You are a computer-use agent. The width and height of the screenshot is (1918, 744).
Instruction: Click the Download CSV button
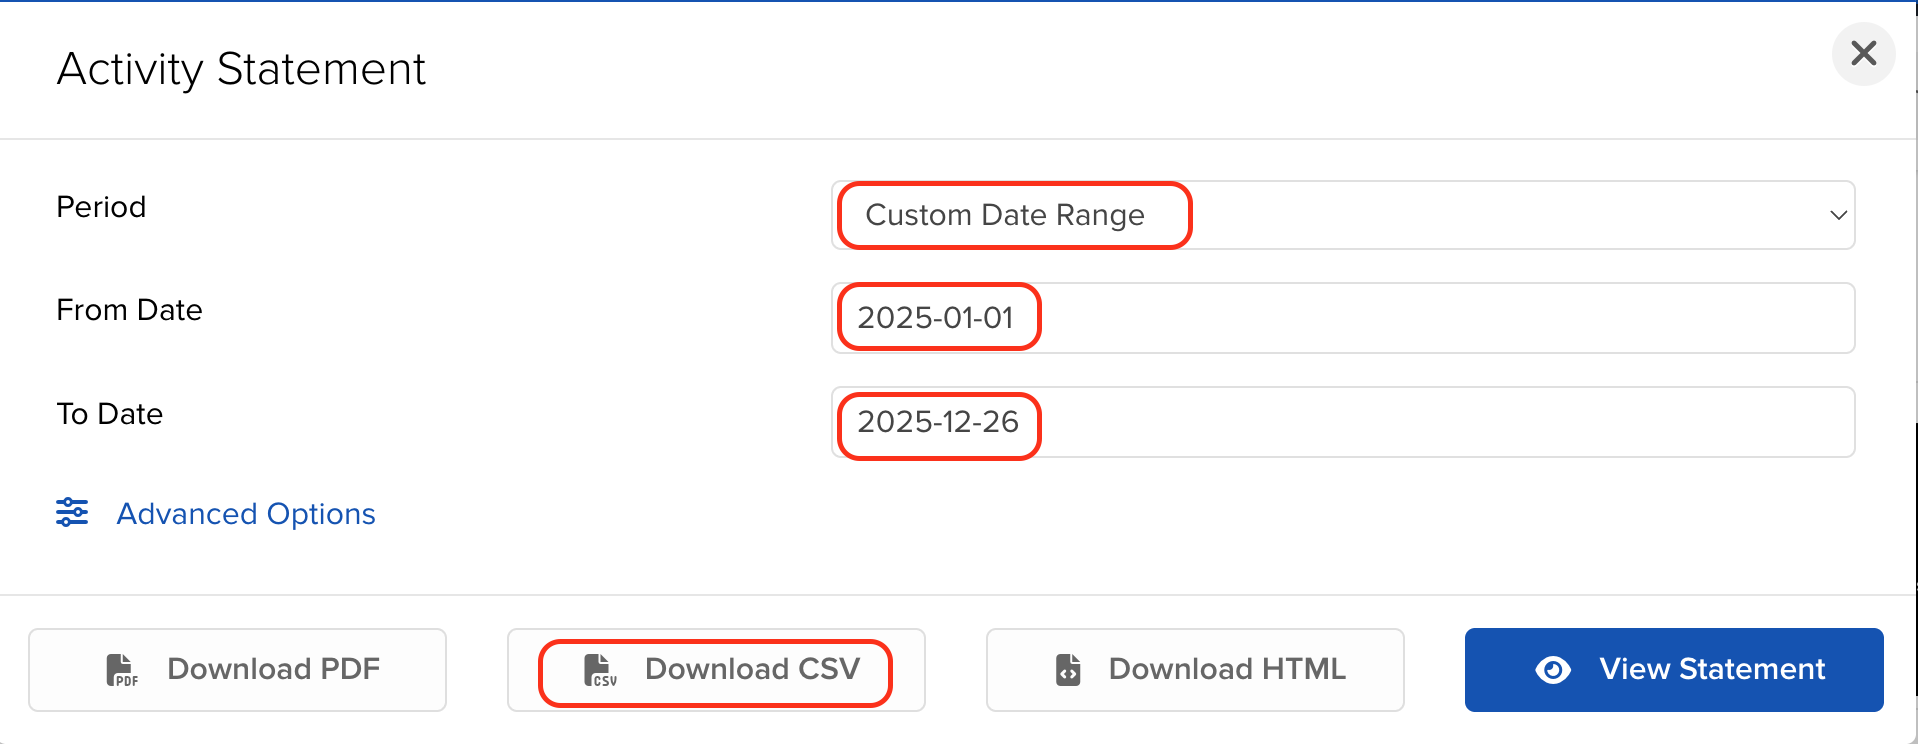(x=715, y=670)
